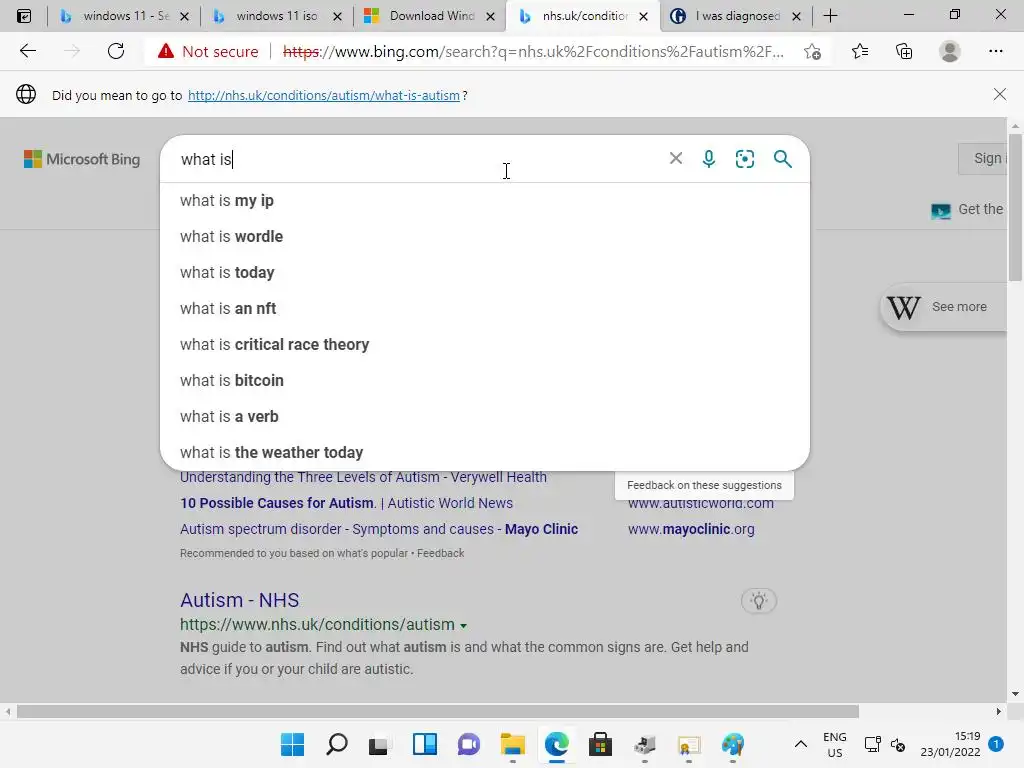Open 'Understanding the Three Levels of Autism' link

point(363,477)
